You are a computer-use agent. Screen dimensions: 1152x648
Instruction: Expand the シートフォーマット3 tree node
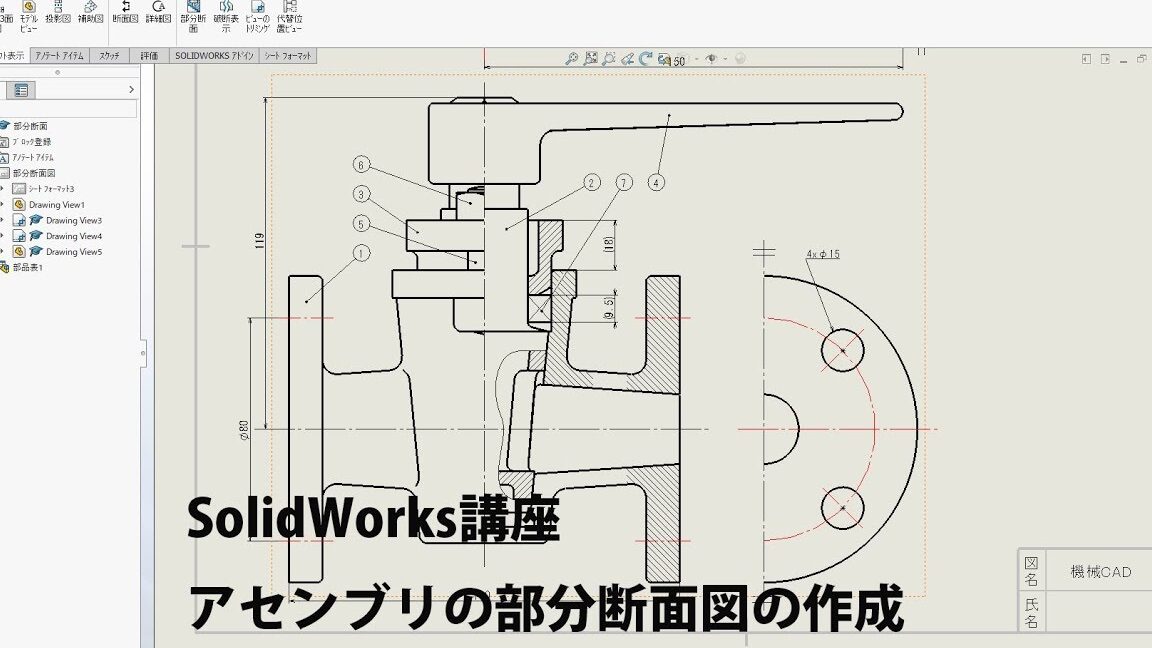(x=3, y=189)
